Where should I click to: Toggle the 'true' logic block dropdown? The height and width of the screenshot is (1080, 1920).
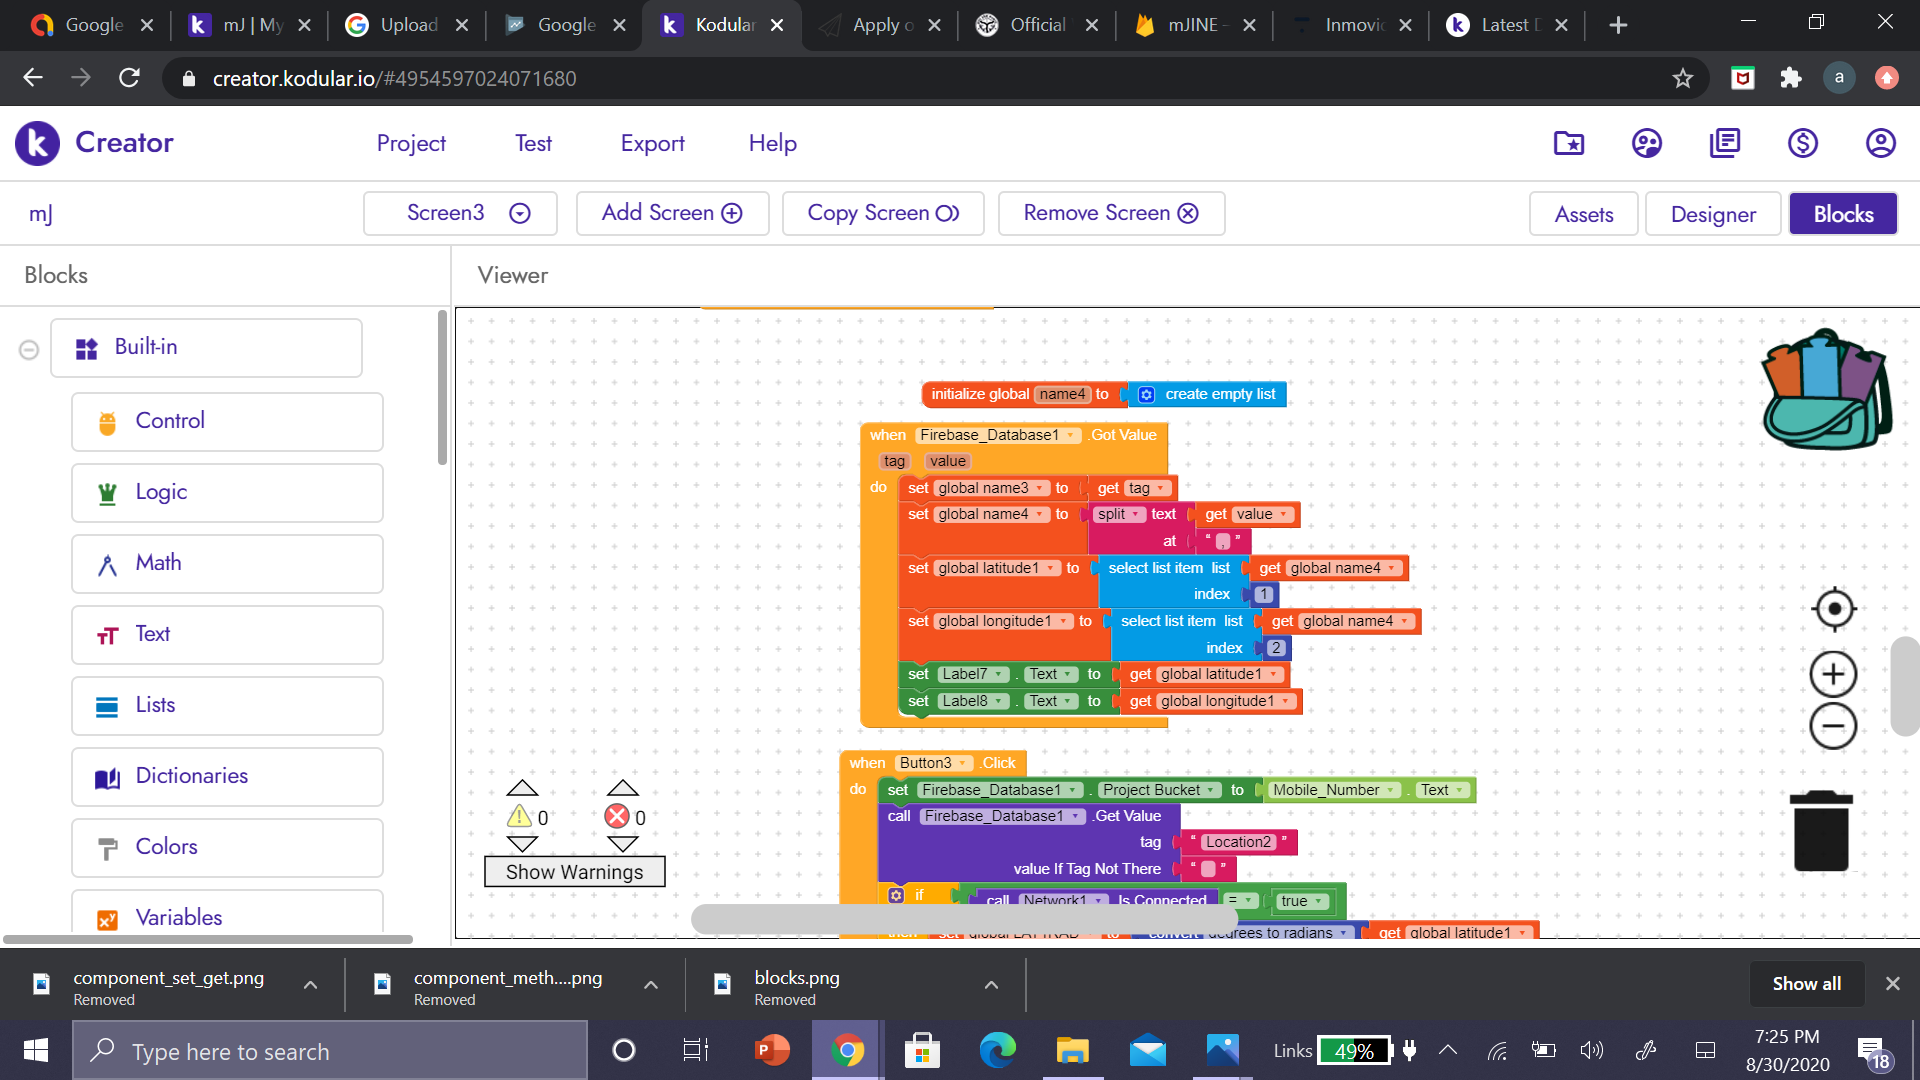pos(1320,901)
